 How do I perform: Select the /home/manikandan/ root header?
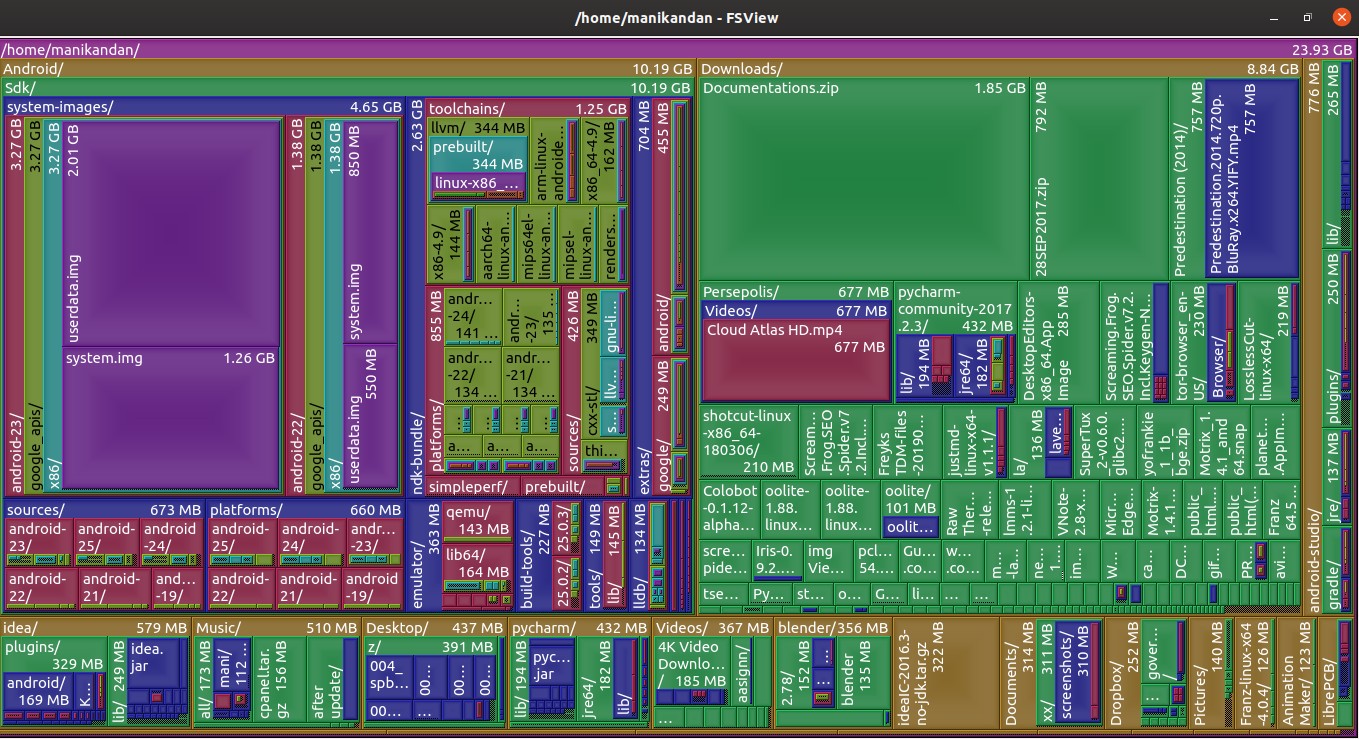(x=678, y=49)
